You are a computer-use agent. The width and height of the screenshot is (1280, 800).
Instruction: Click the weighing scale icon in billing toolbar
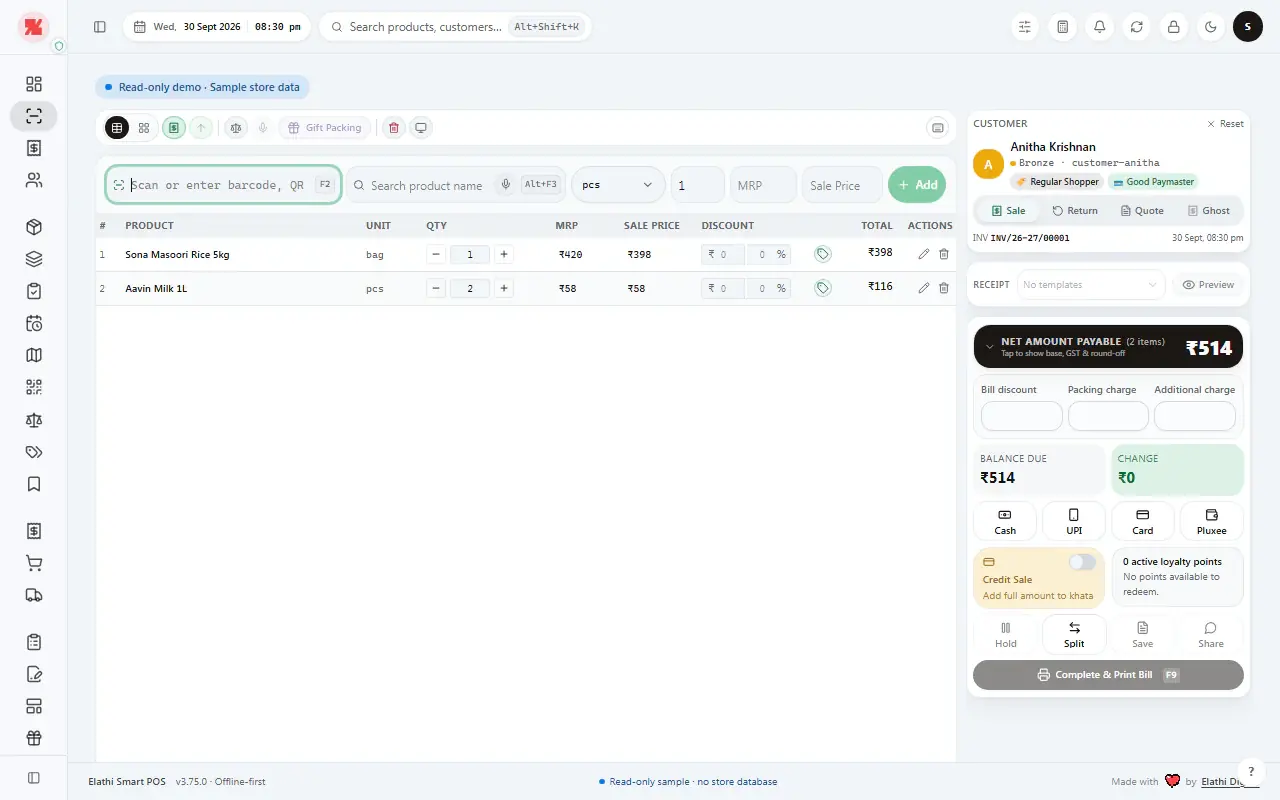point(236,128)
